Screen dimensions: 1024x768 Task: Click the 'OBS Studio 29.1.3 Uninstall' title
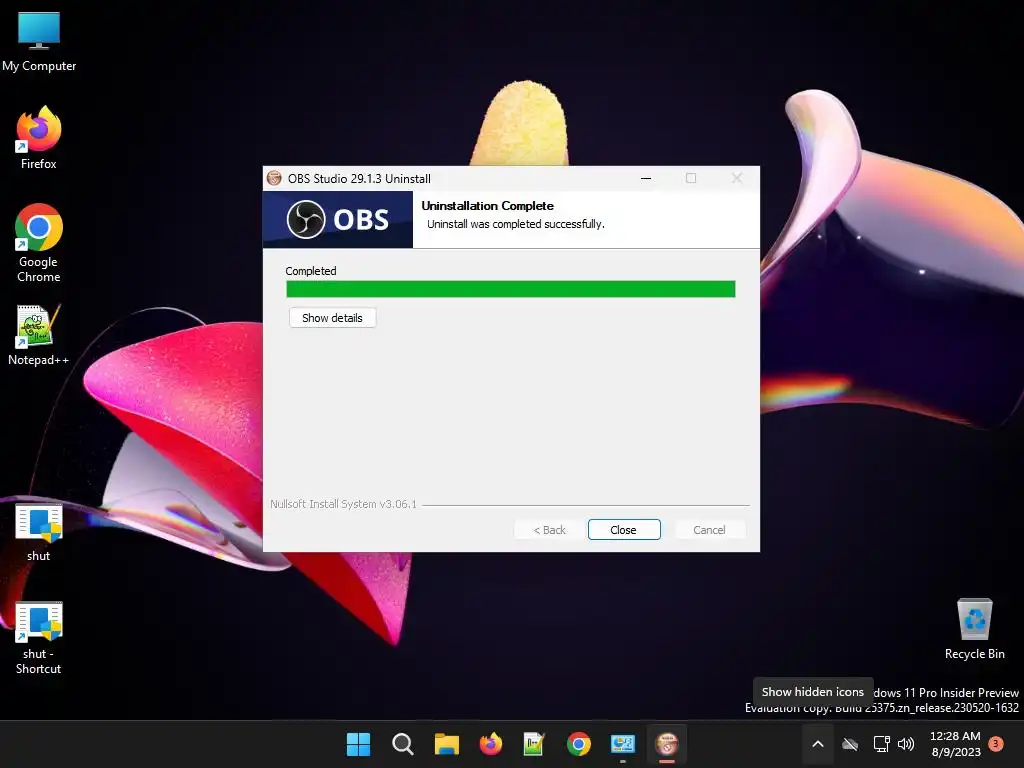[x=359, y=179]
